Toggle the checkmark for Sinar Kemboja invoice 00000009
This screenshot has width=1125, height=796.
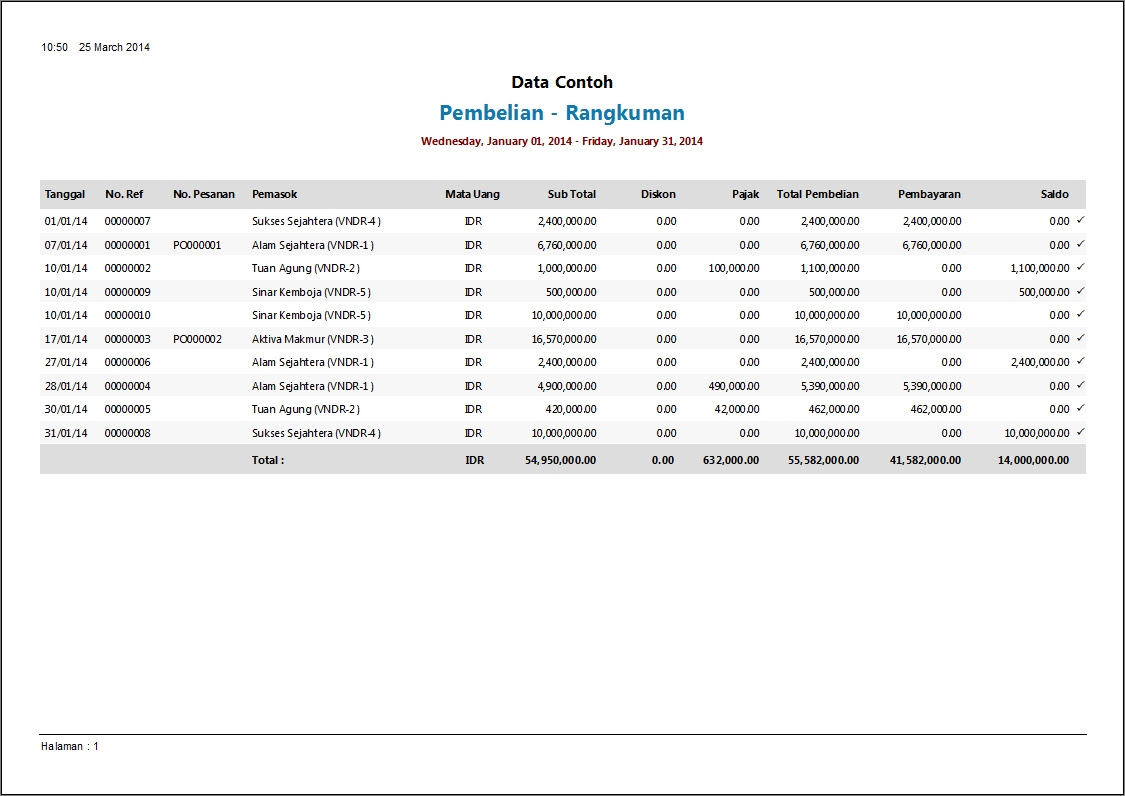pos(1078,291)
